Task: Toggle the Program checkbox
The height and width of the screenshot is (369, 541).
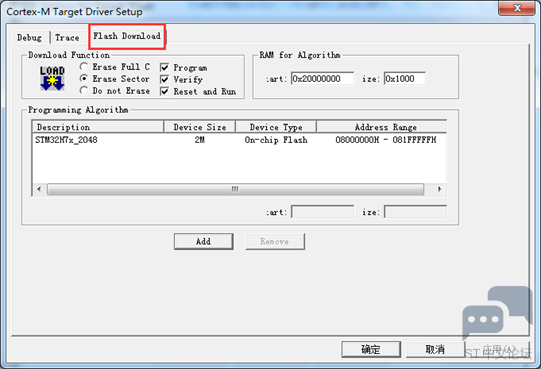Action: [x=165, y=67]
